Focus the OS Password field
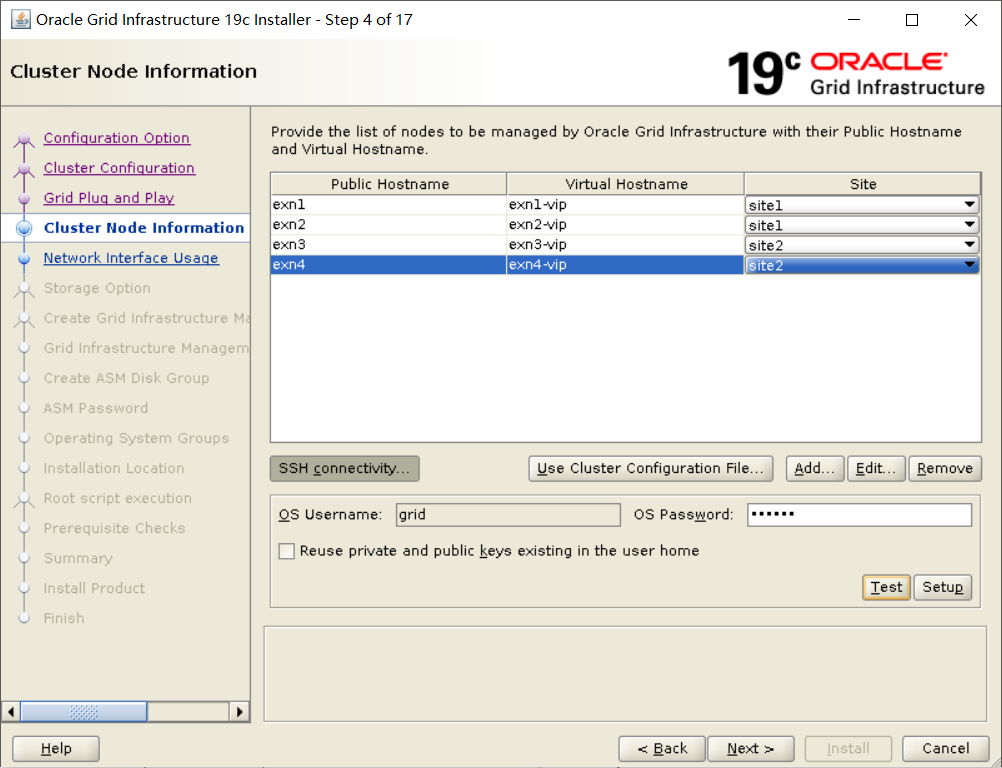1002x768 pixels. coord(859,514)
